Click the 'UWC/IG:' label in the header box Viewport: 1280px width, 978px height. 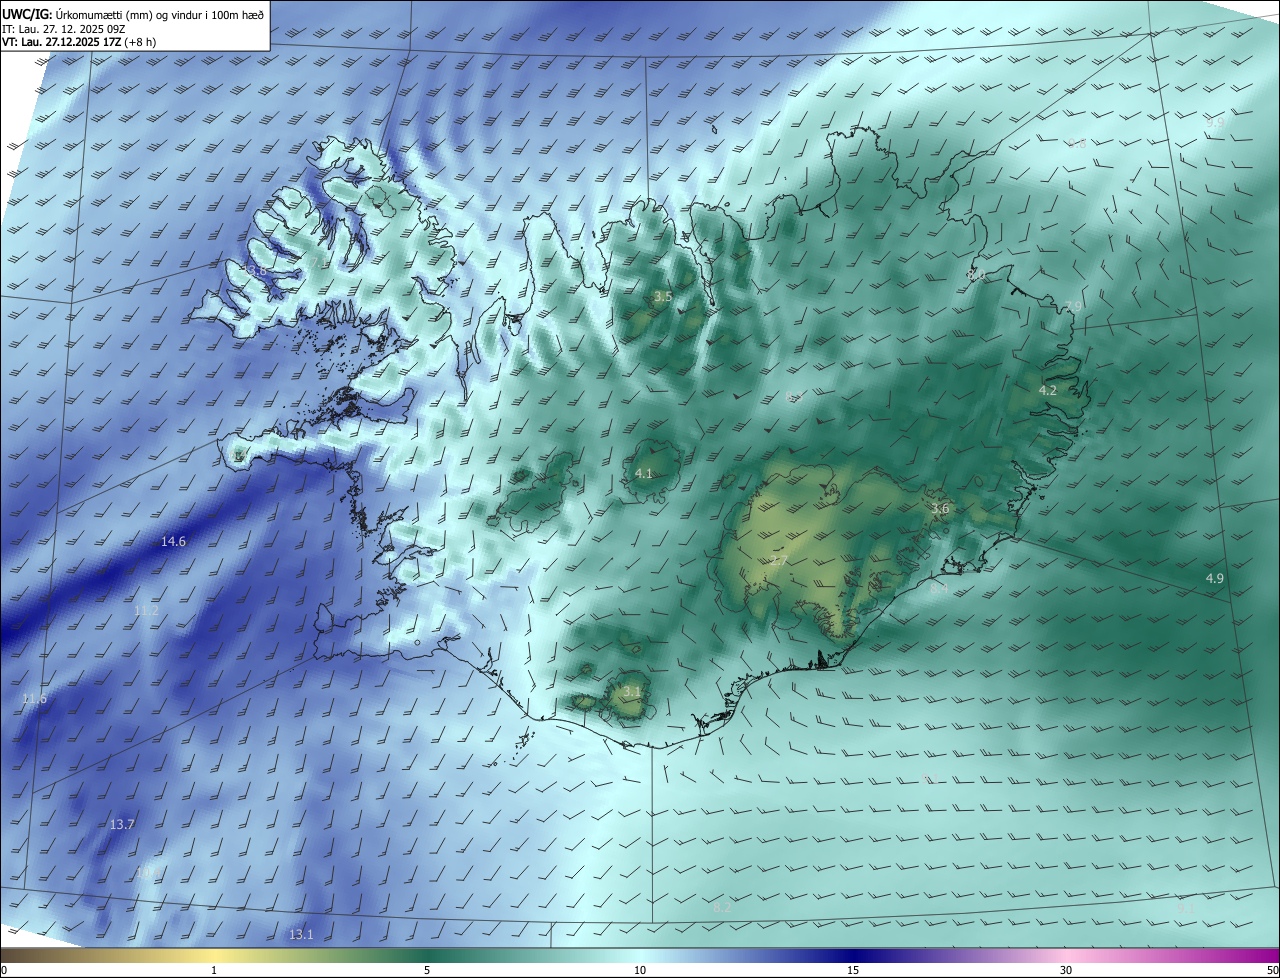(x=27, y=14)
